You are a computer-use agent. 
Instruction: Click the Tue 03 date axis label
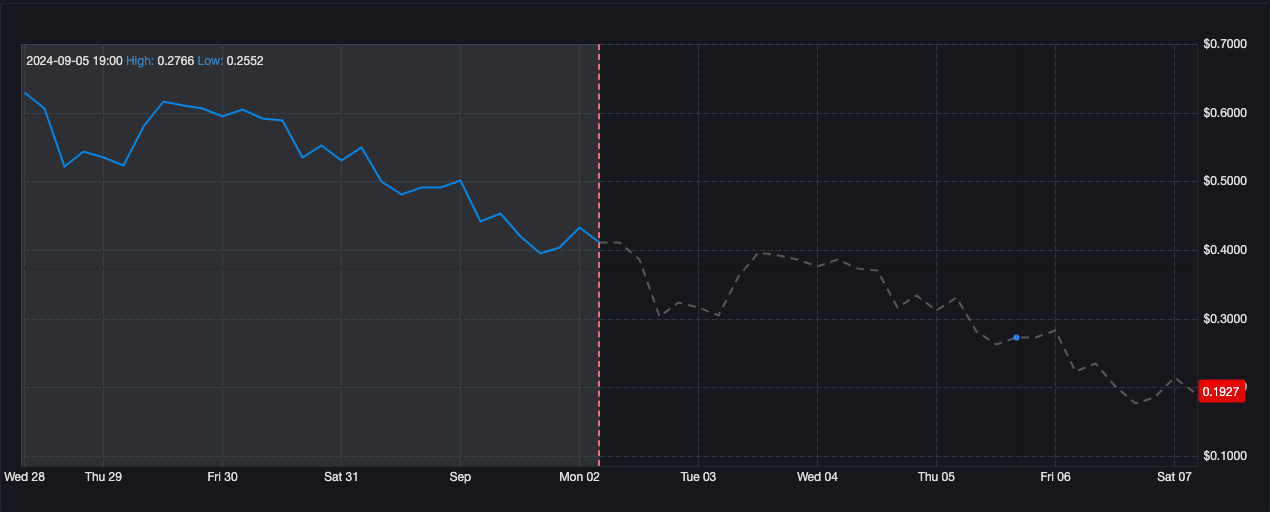click(x=698, y=477)
